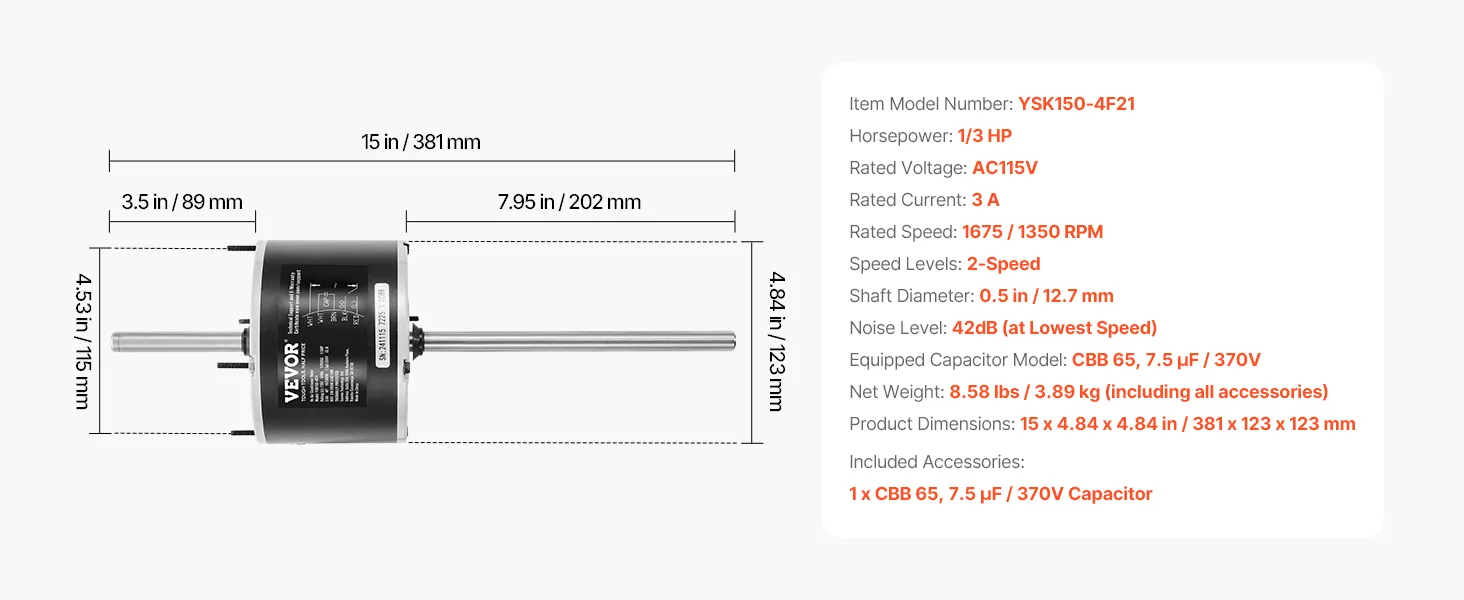This screenshot has height=600, width=1464.
Task: Select the AC115V rated voltage value
Action: 1004,168
